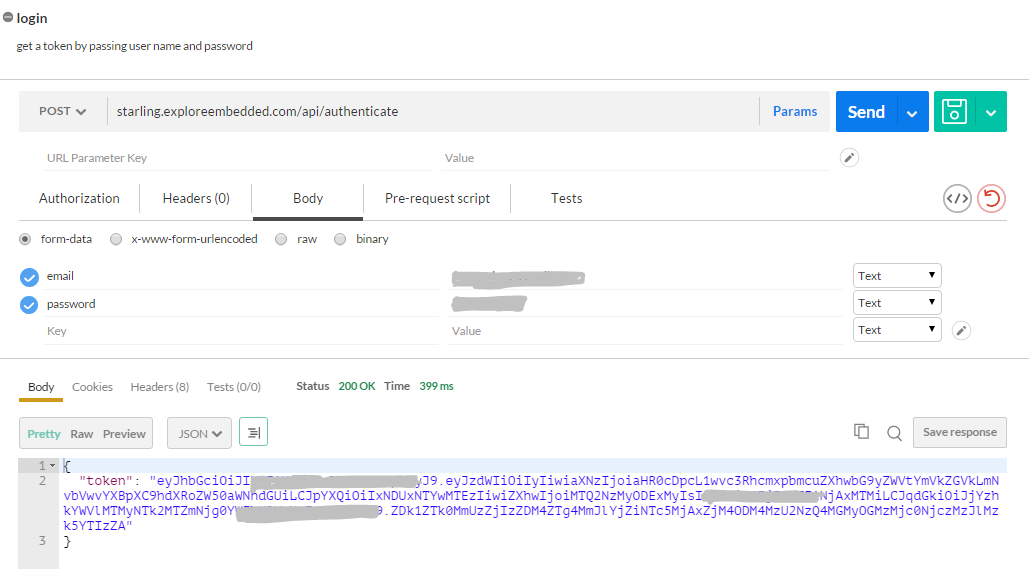Screen dimensions: 1029x569
Task: Send the request
Action: pyautogui.click(x=866, y=112)
